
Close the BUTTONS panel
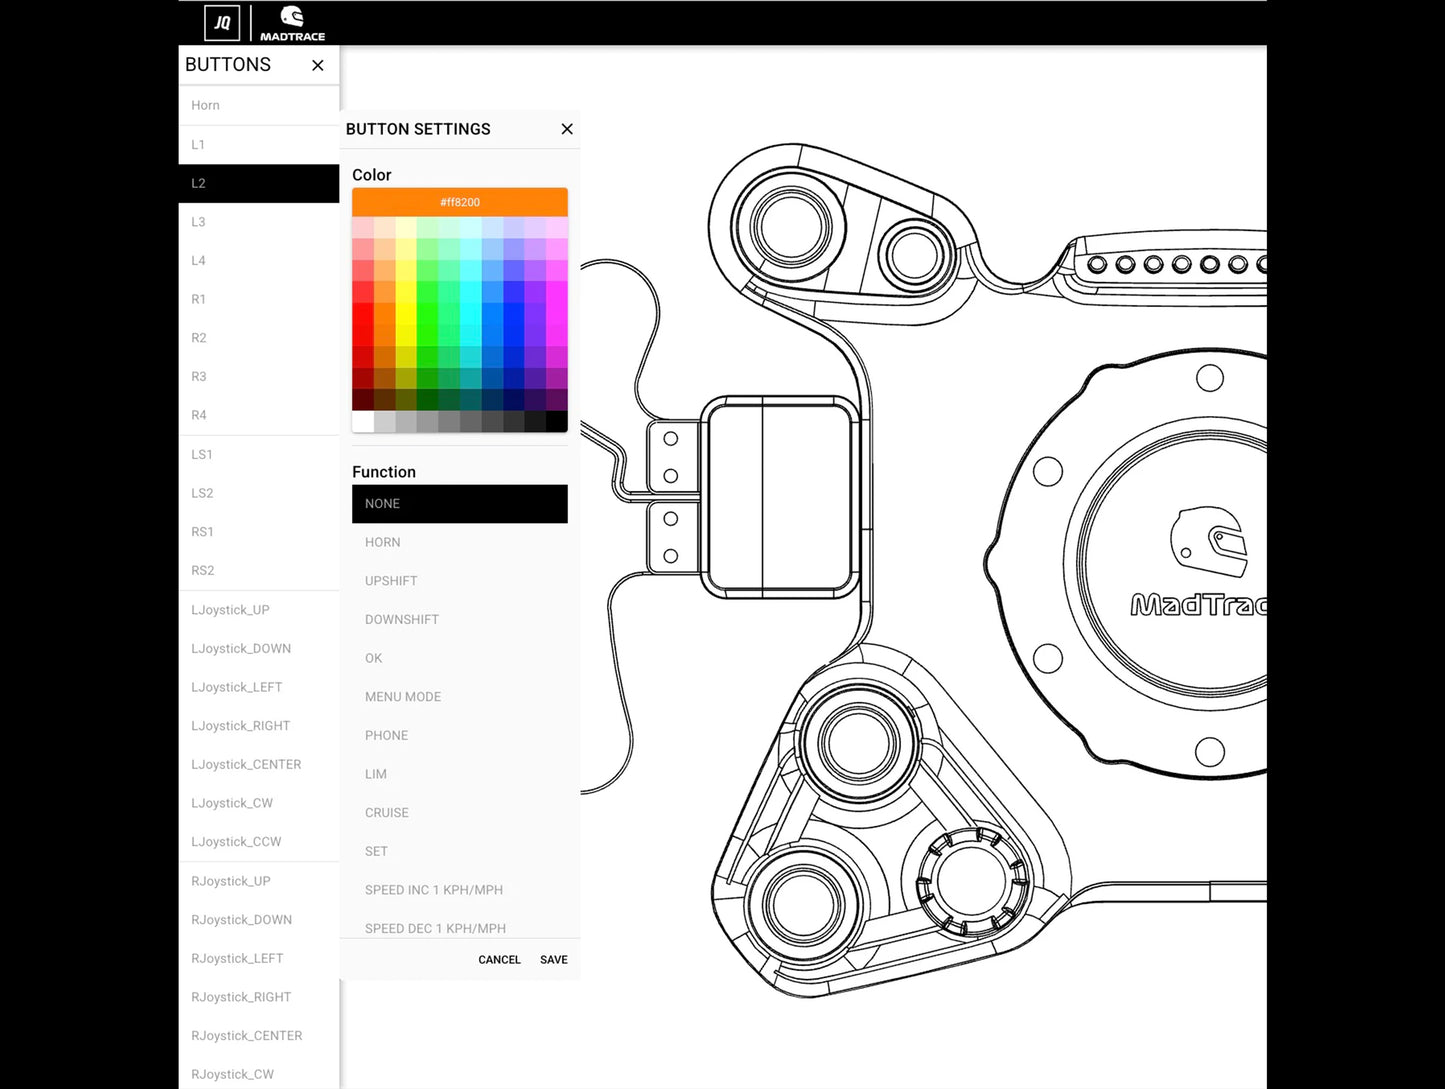click(x=317, y=65)
